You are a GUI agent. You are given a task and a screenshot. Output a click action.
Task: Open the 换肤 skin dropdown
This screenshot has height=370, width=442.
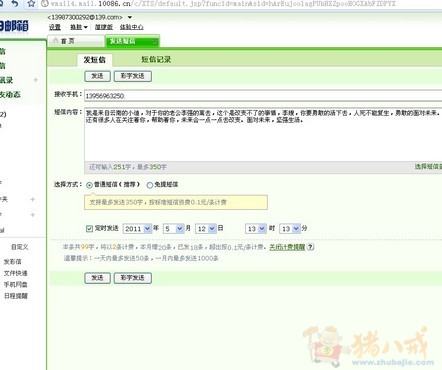click(79, 27)
